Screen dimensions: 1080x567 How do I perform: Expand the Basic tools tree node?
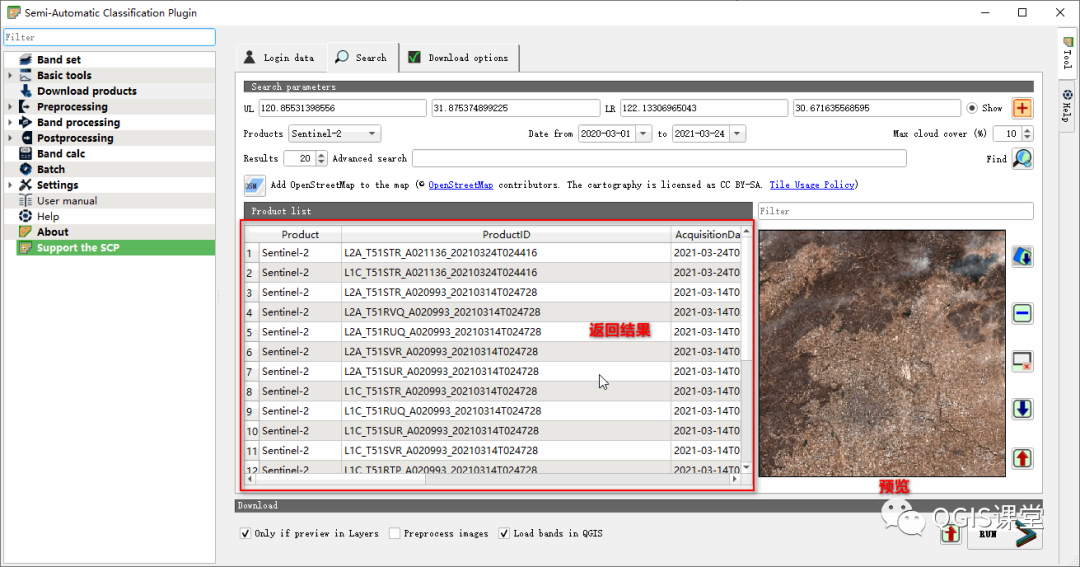(x=10, y=75)
